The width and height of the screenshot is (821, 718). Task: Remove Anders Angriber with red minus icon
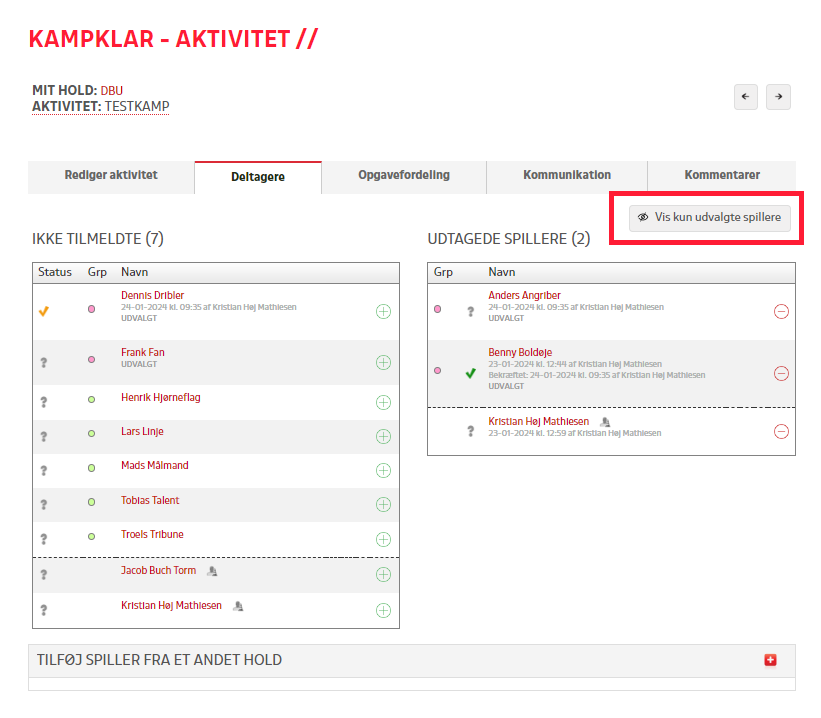[781, 311]
